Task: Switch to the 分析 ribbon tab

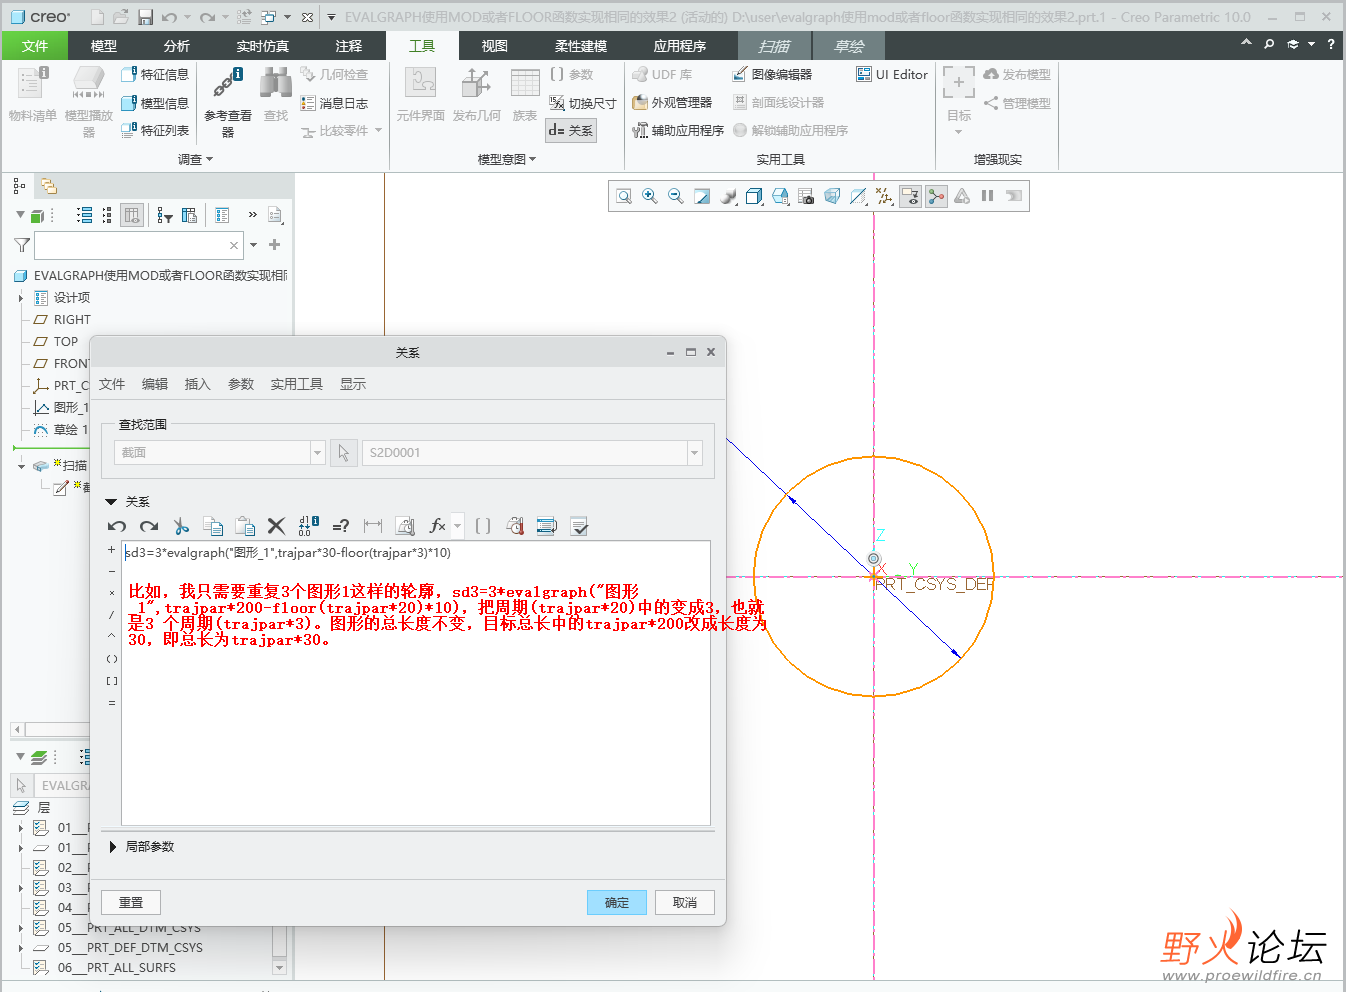Action: 177,46
